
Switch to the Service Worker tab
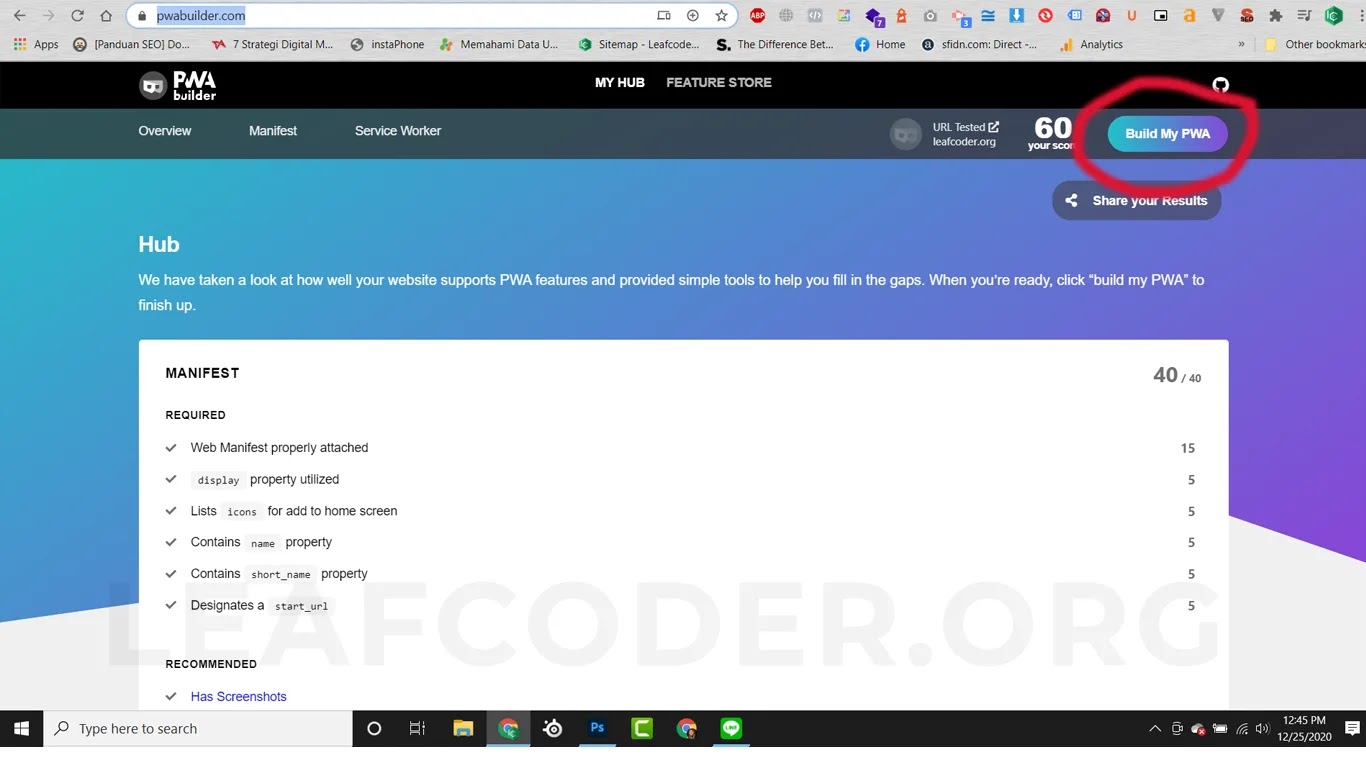coord(398,131)
